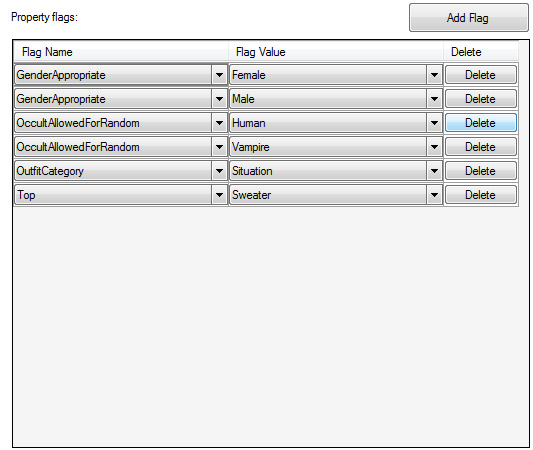Viewport: 533px width, 450px height.
Task: Select the Flag Value column header
Action: click(x=336, y=52)
